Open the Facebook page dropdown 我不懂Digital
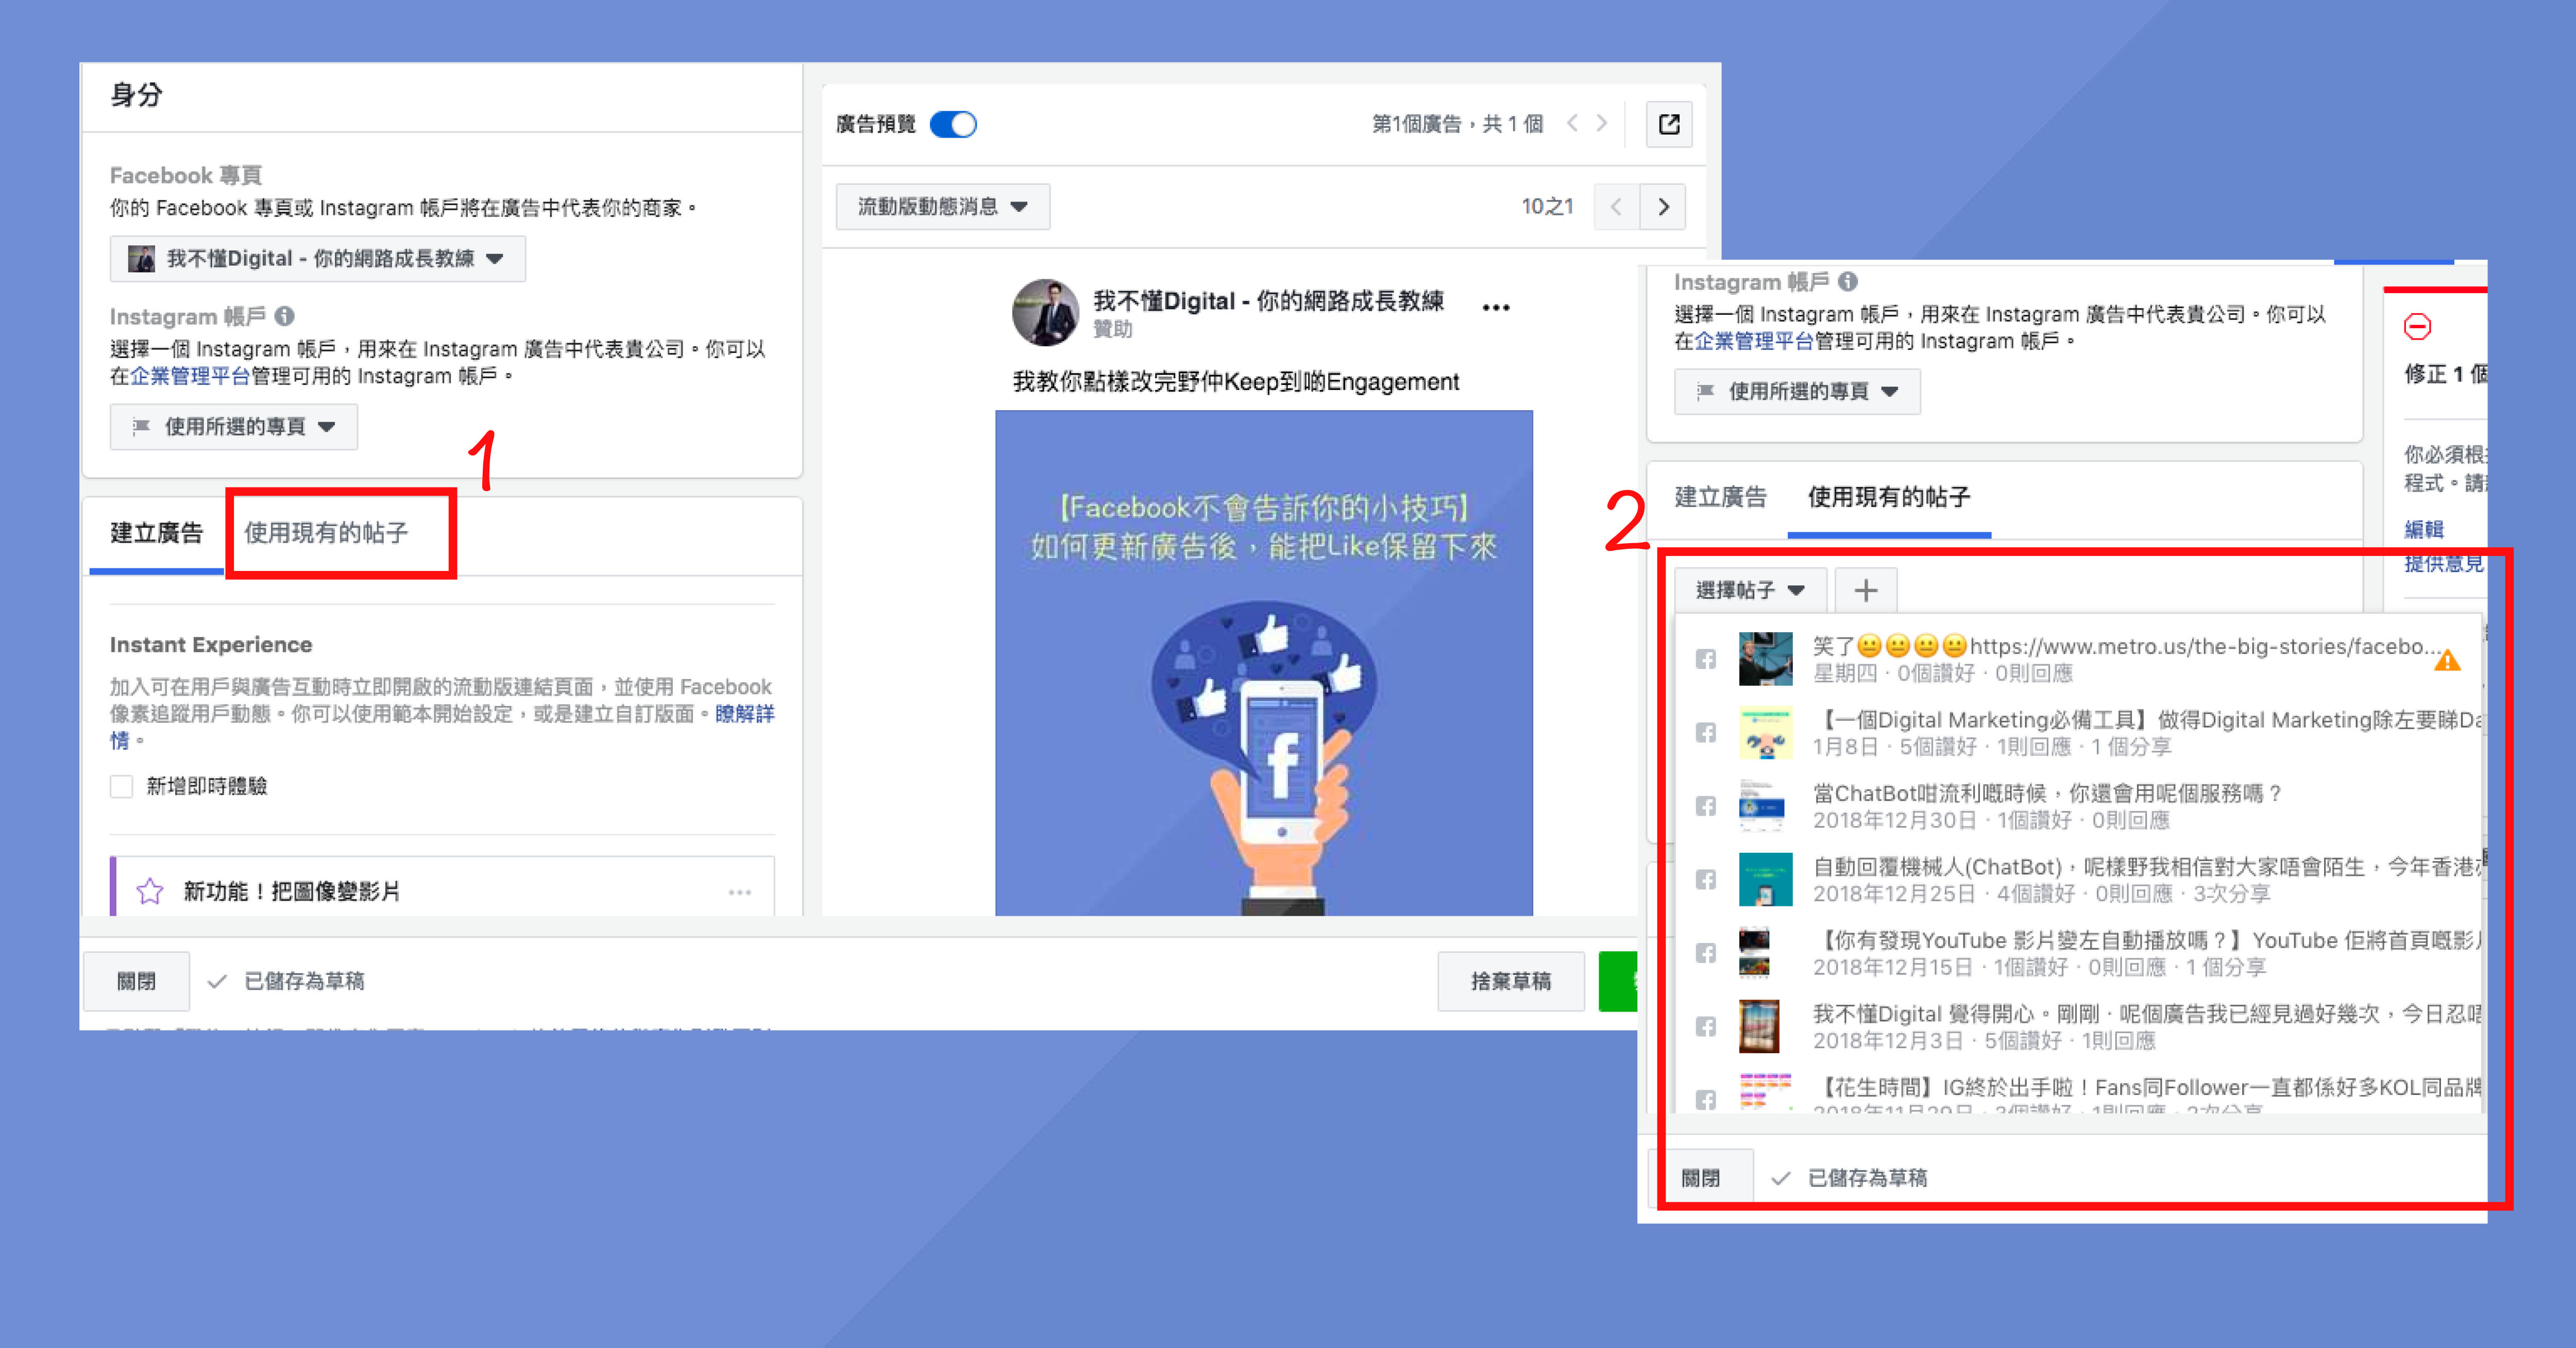The image size is (2576, 1348). (317, 259)
